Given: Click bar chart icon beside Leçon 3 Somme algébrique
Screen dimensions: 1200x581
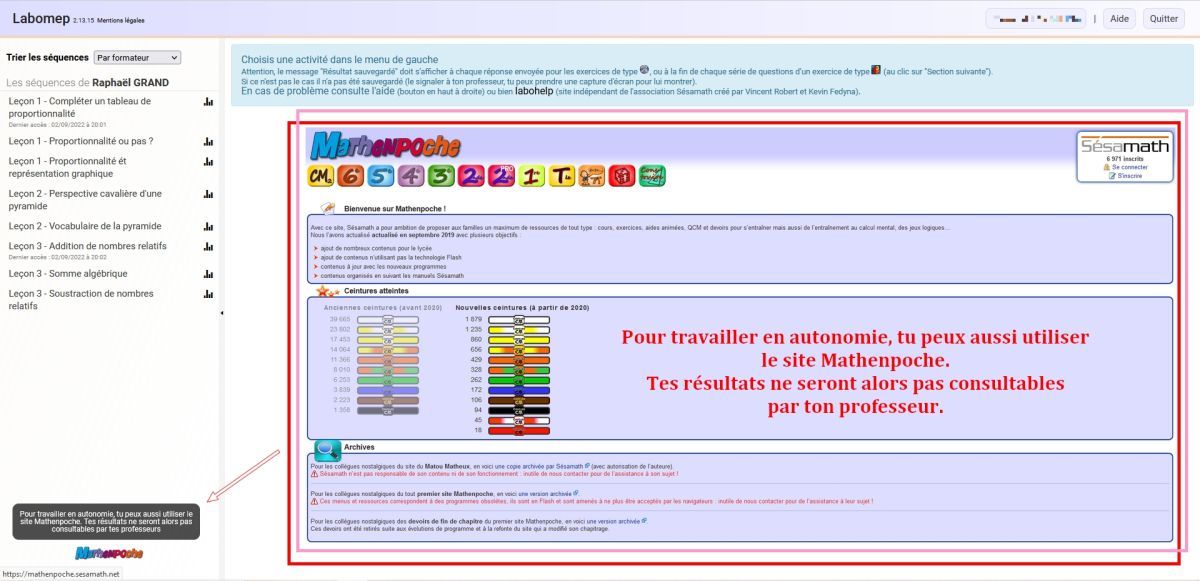Looking at the screenshot, I should pyautogui.click(x=208, y=274).
